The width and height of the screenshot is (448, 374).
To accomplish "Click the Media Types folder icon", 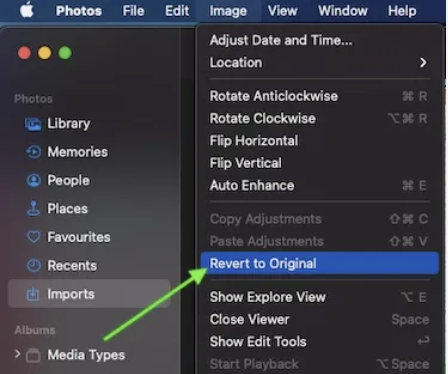I will pos(33,355).
